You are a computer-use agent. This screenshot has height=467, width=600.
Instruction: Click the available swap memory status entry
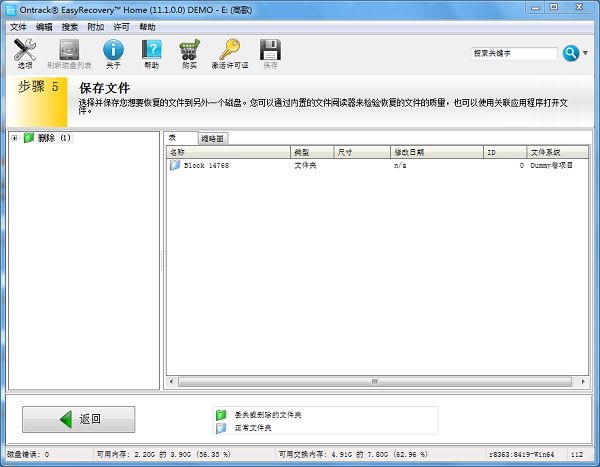353,455
